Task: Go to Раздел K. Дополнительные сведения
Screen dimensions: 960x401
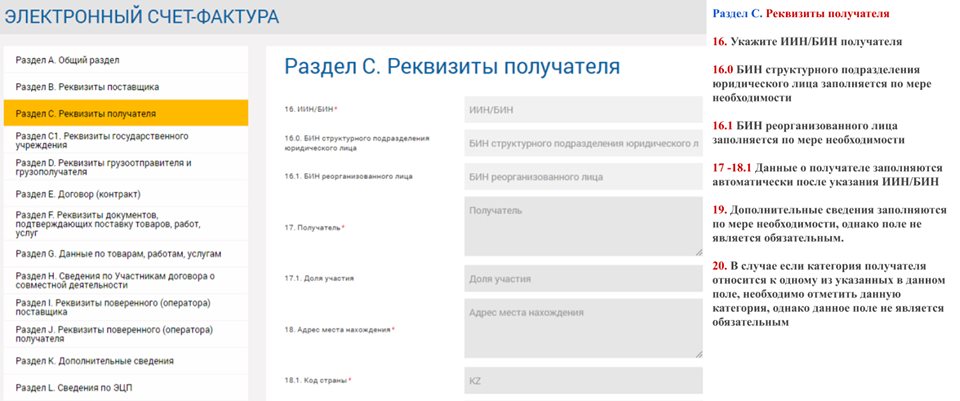Action: pos(125,361)
